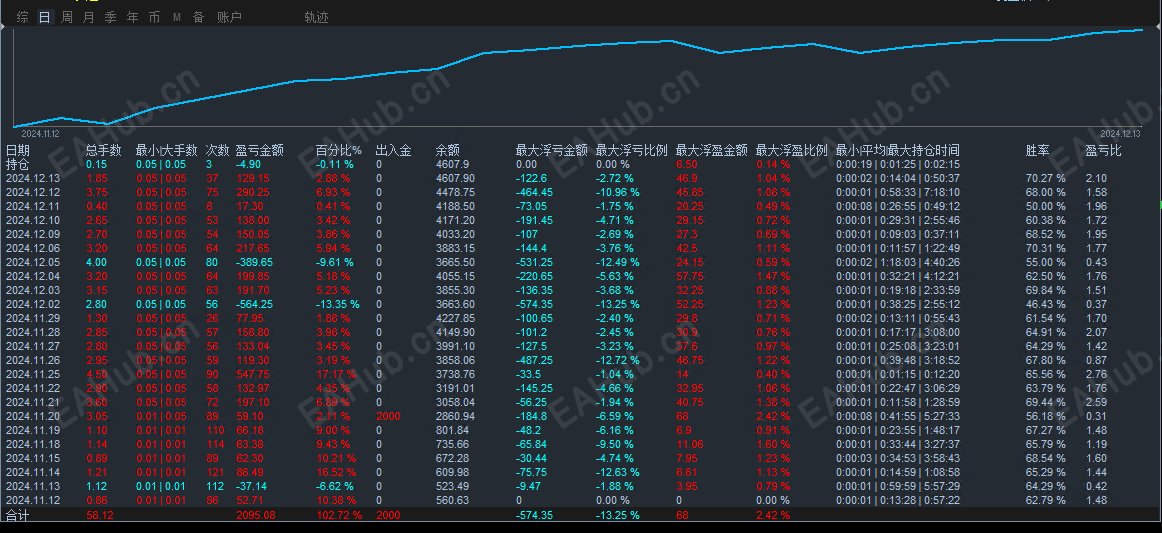Screen dimensions: 1162x533
Task: Click the 最大浮盈金额 column header
Action: click(x=712, y=150)
